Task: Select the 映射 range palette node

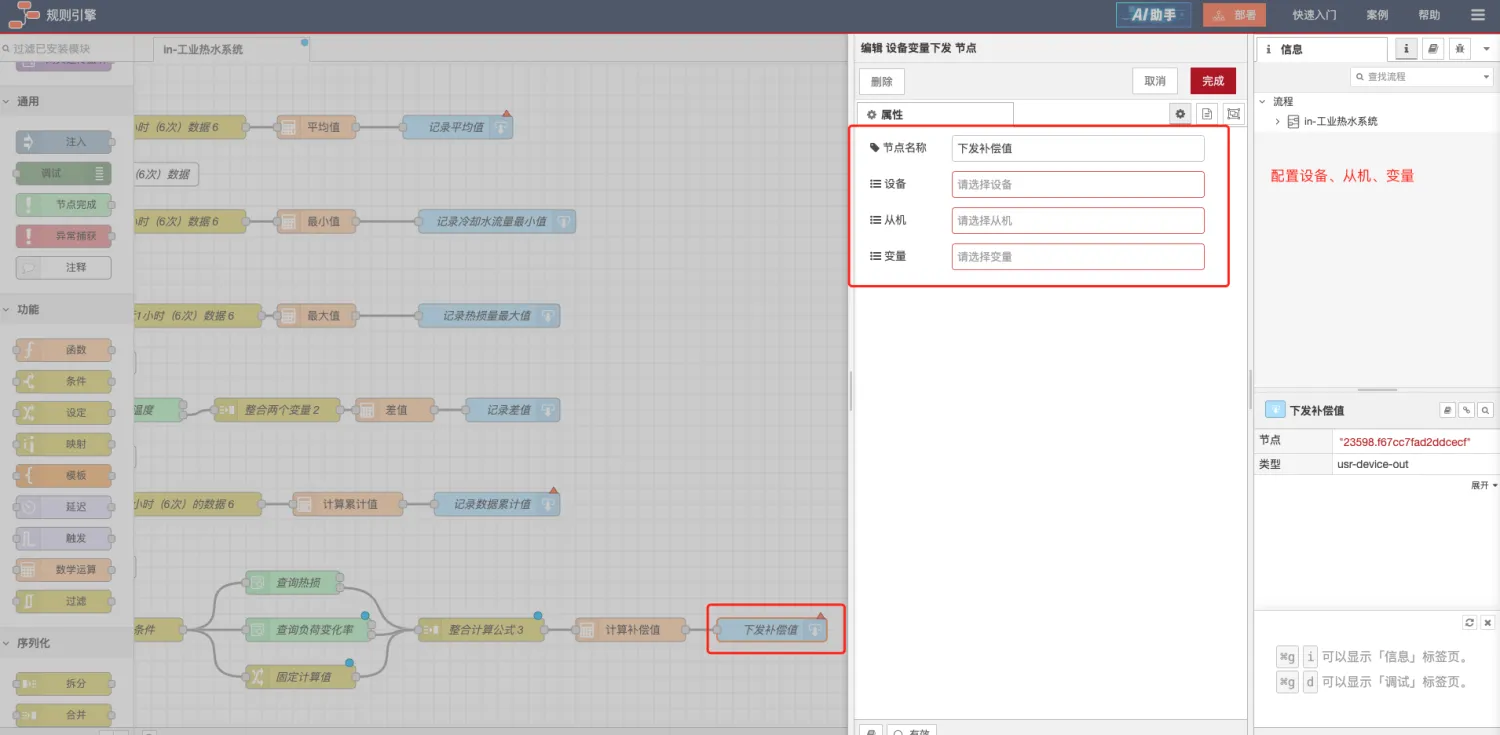Action: [64, 444]
